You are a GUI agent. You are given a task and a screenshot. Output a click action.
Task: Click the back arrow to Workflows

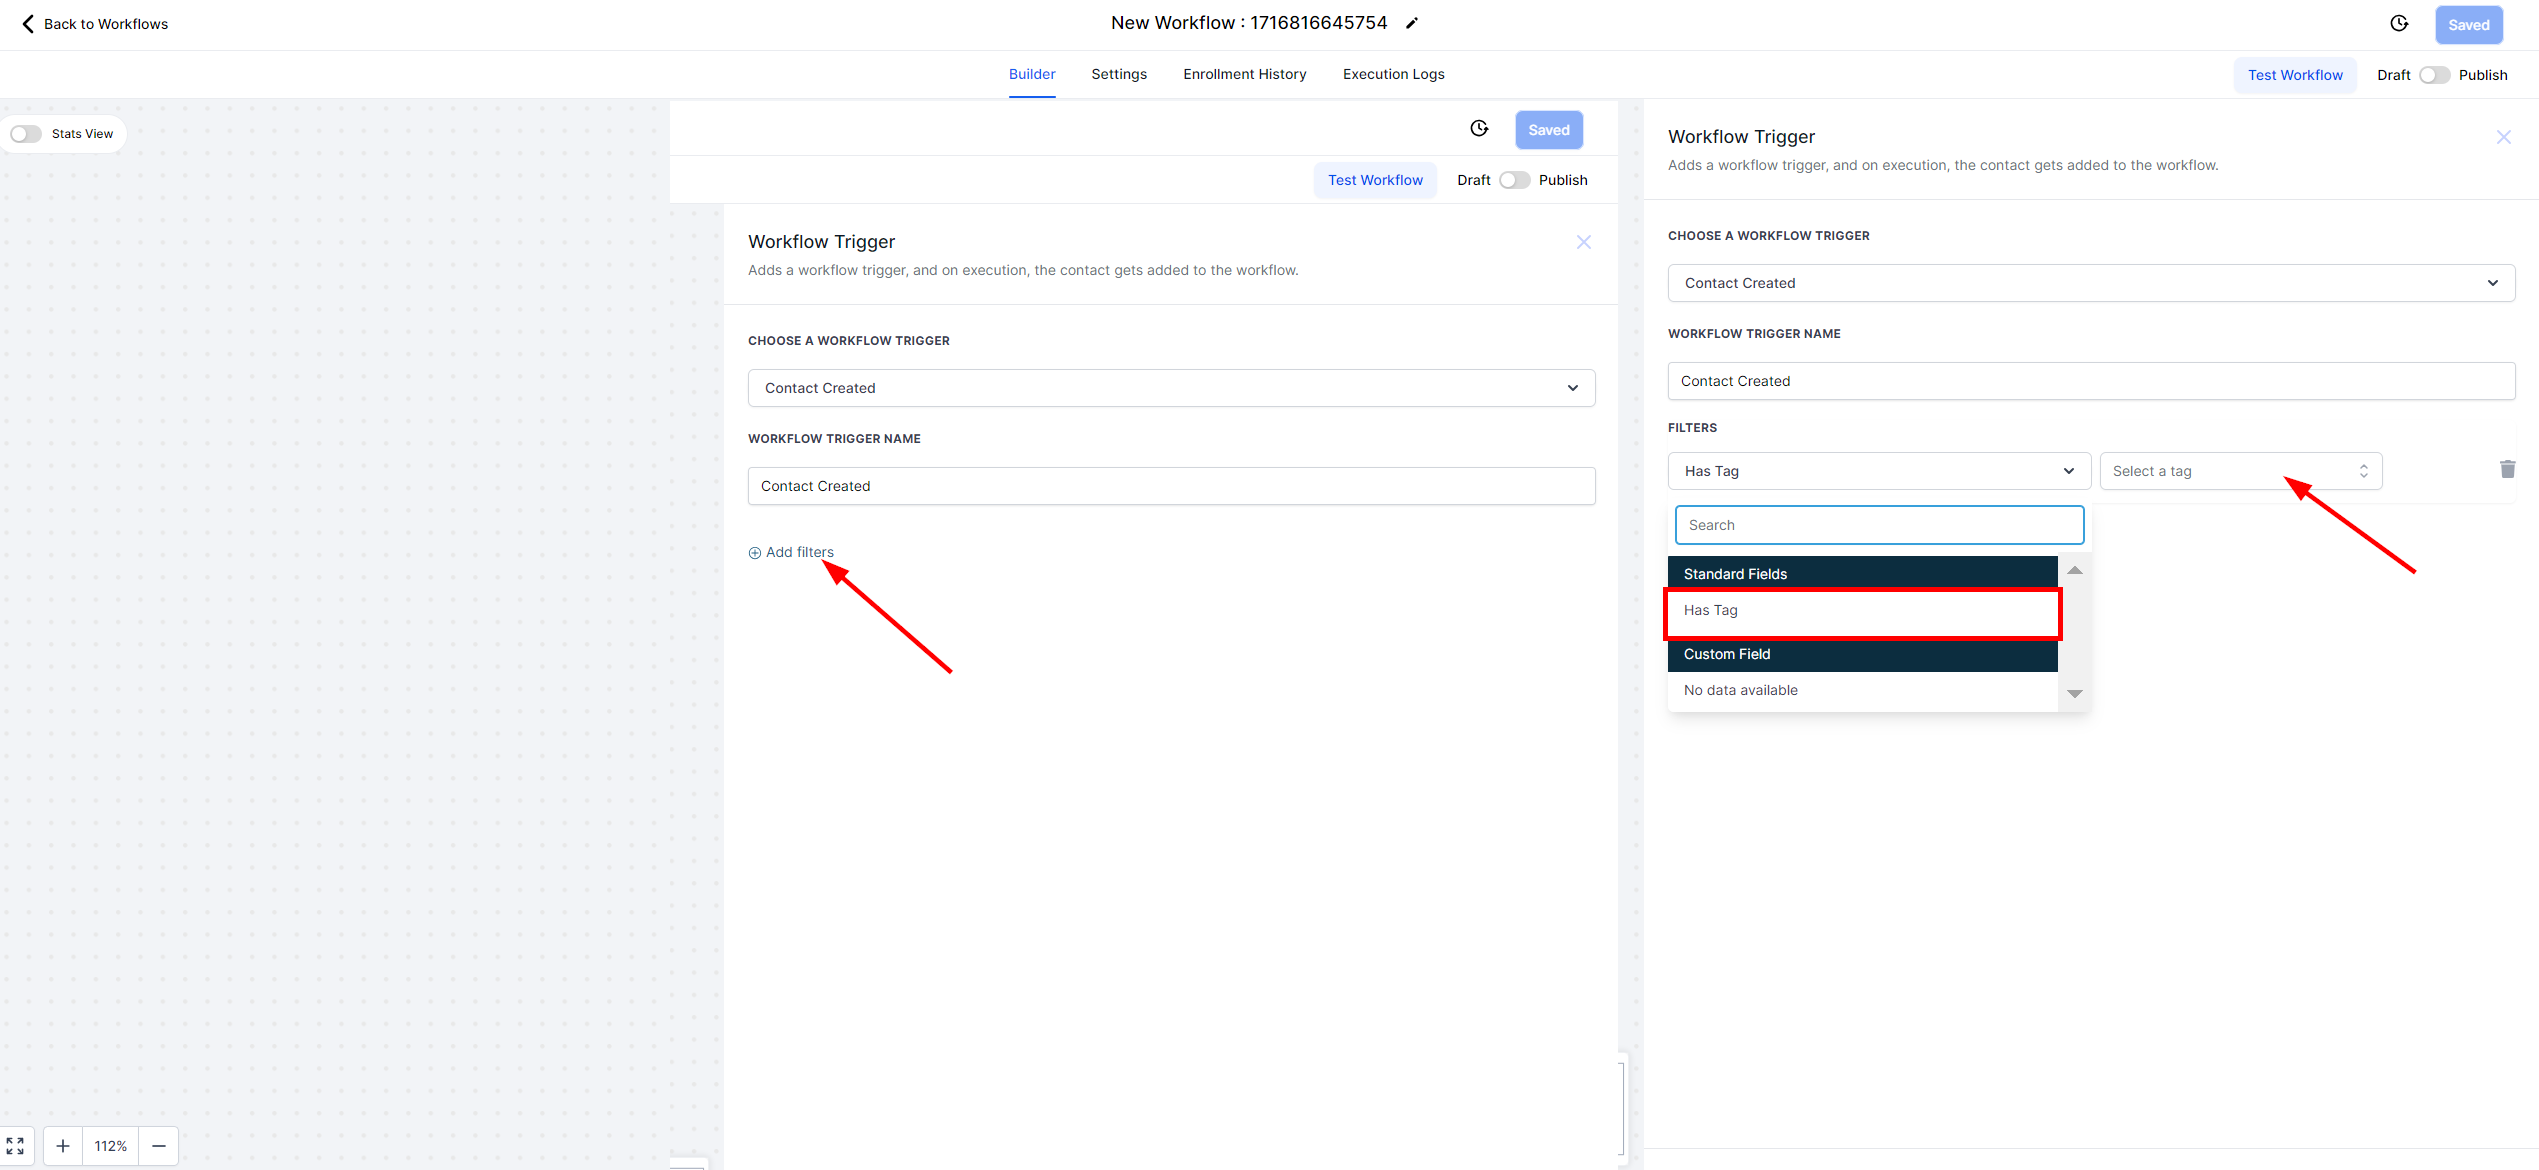28,24
